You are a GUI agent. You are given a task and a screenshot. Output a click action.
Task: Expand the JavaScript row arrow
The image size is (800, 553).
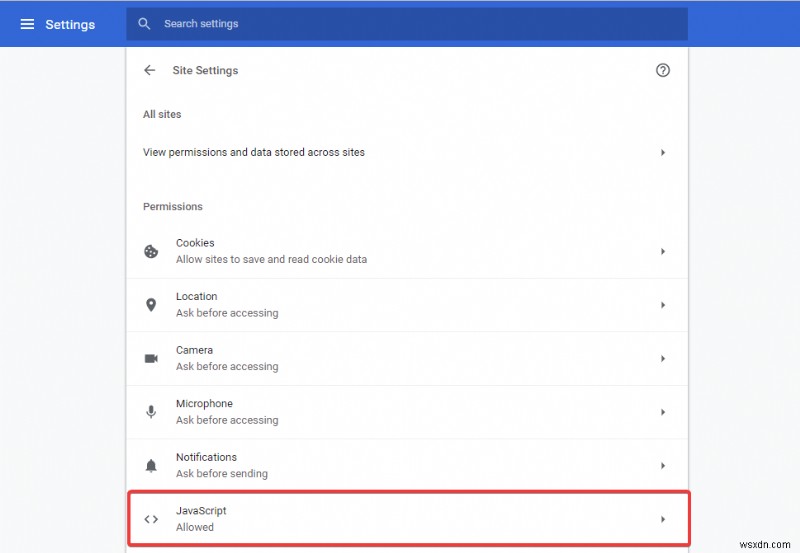[x=663, y=519]
